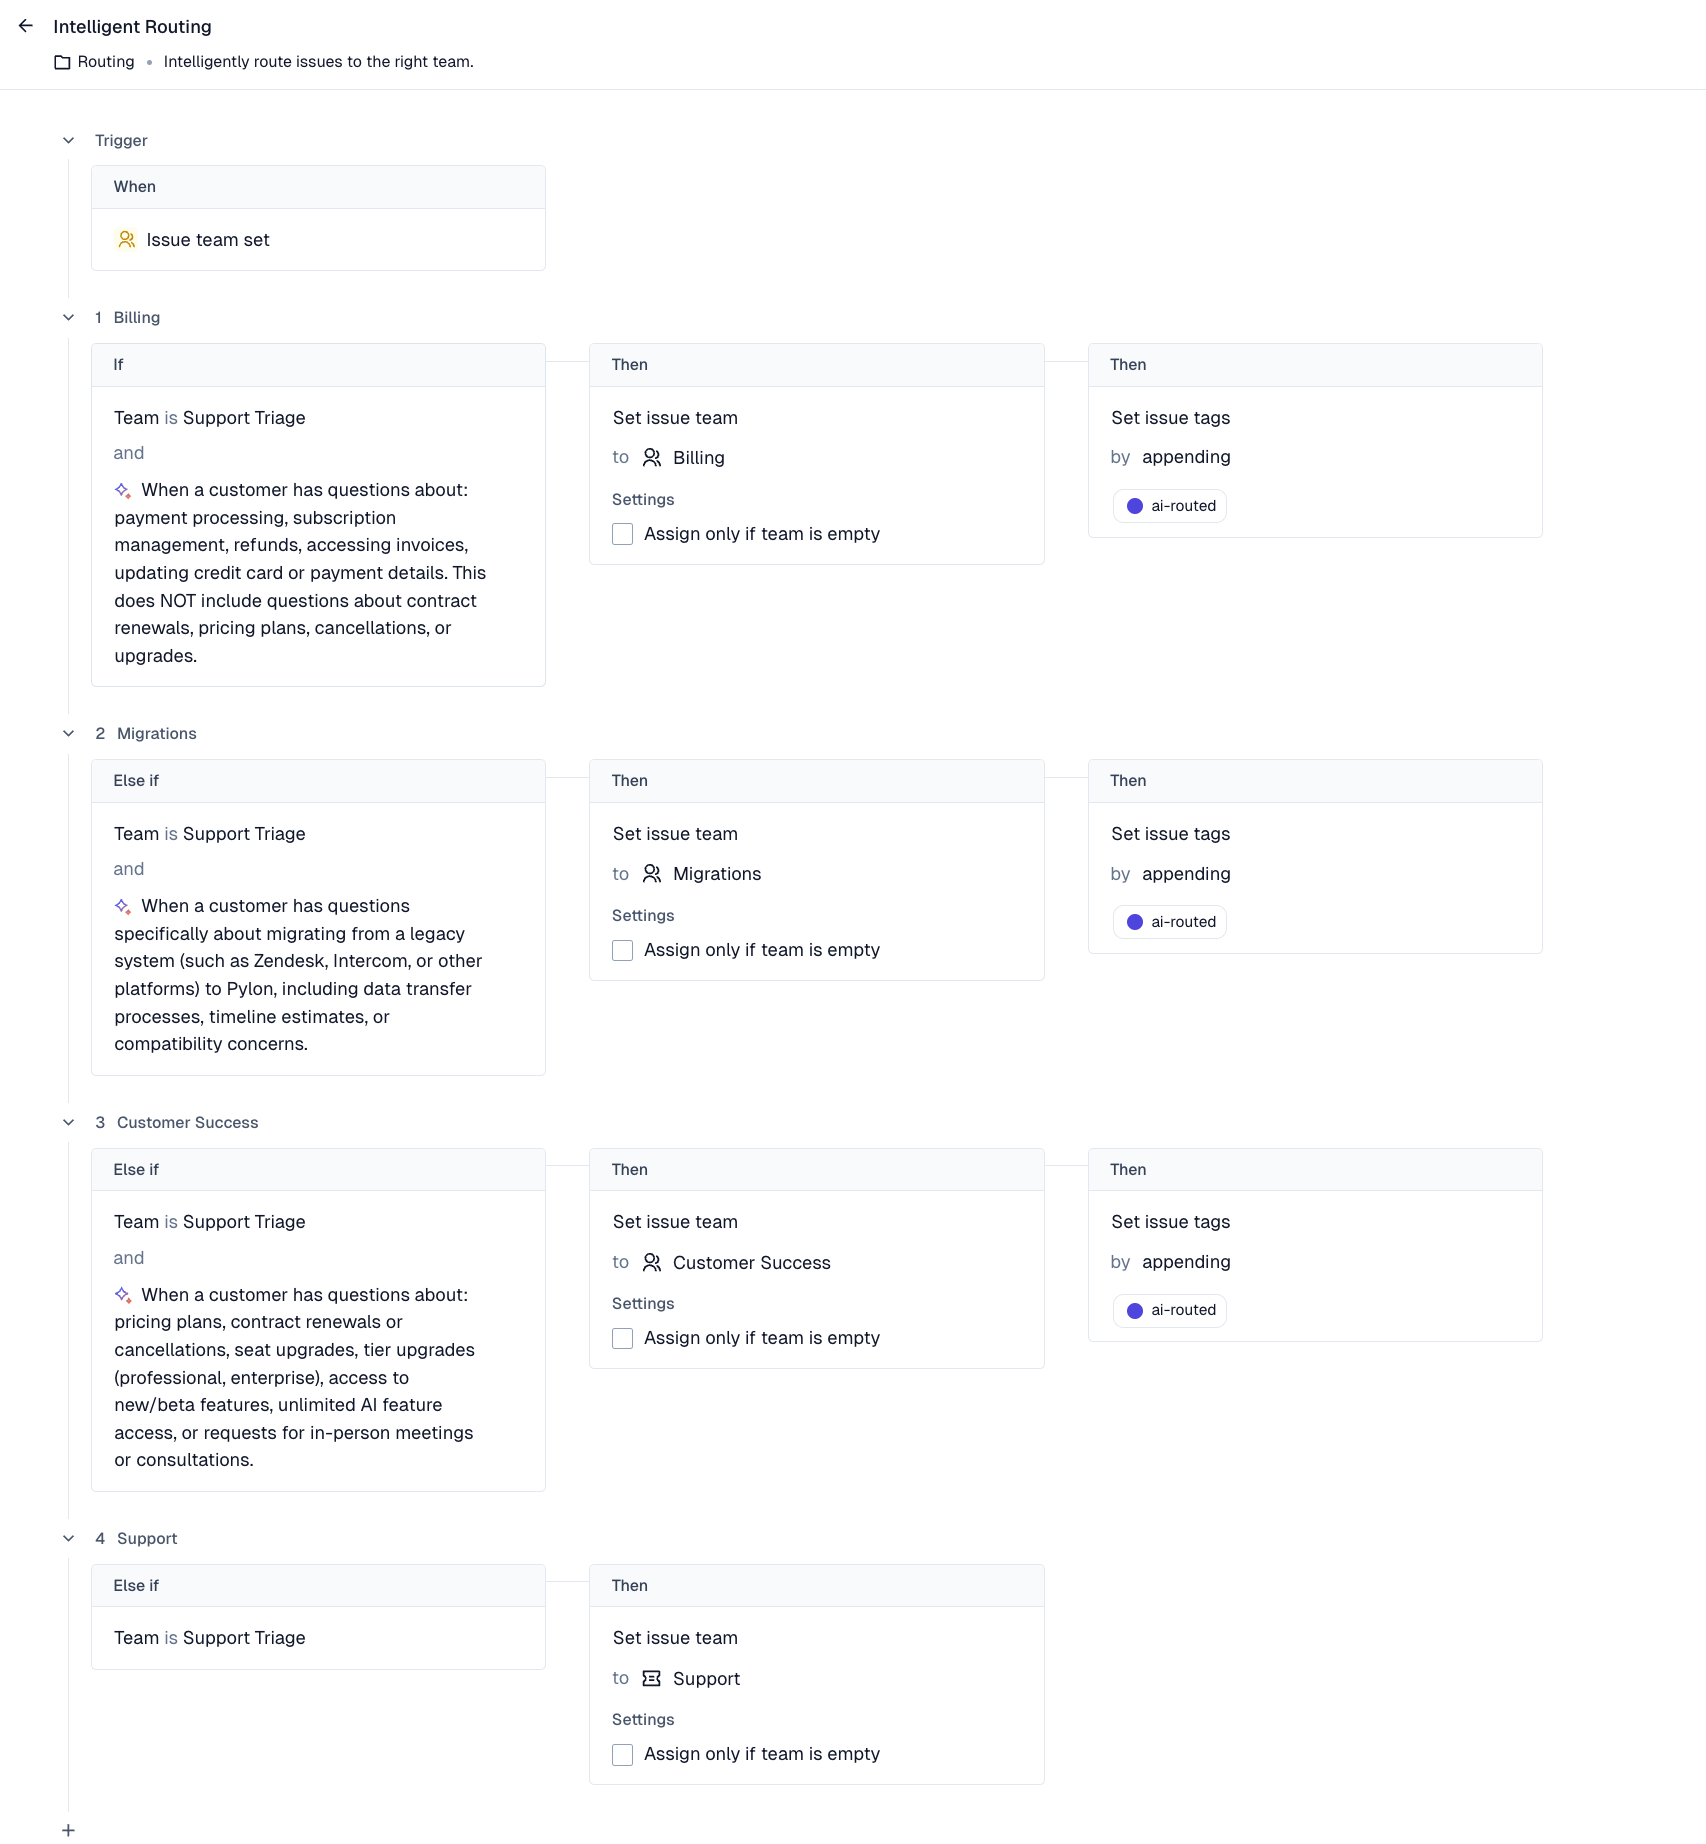Check 'Assign only if team is empty' for Support
The width and height of the screenshot is (1706, 1844).
[623, 1755]
